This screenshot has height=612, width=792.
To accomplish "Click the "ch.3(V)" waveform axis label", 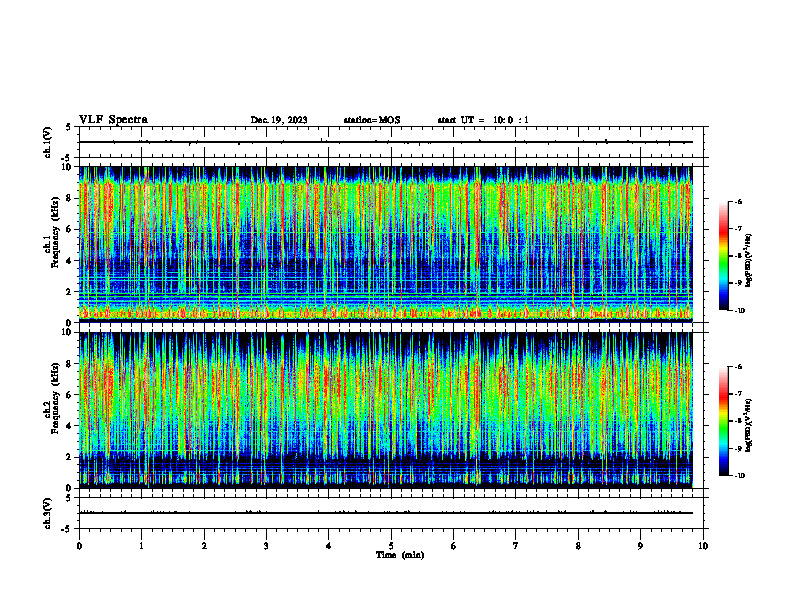I will (47, 513).
